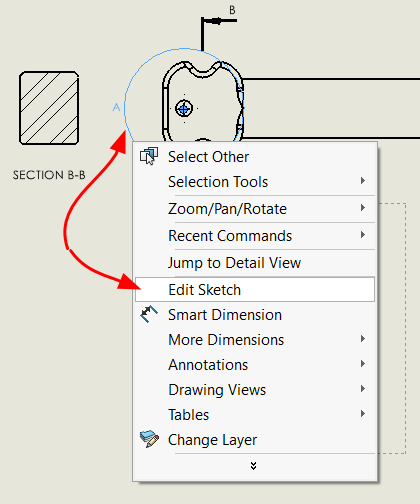
Task: Click submenu arrow next to Selection Tools
Action: (x=363, y=181)
